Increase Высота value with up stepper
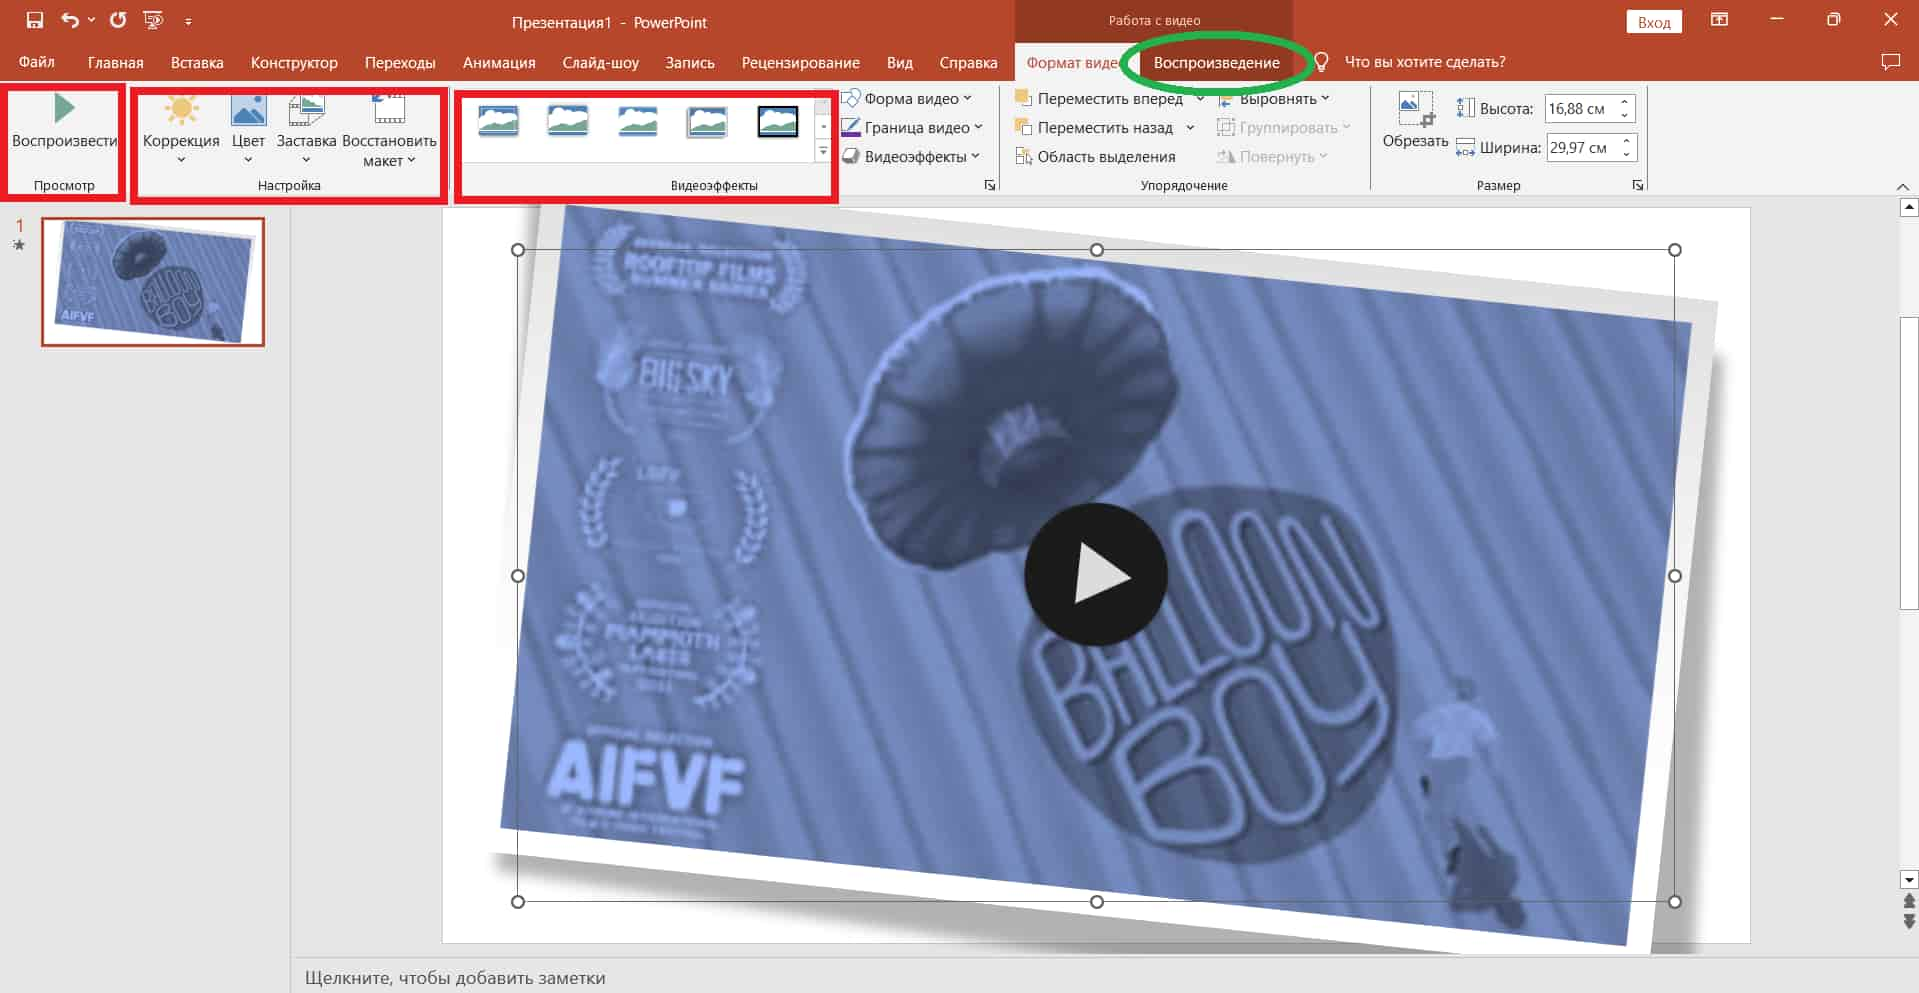The height and width of the screenshot is (993, 1919). pos(1626,102)
